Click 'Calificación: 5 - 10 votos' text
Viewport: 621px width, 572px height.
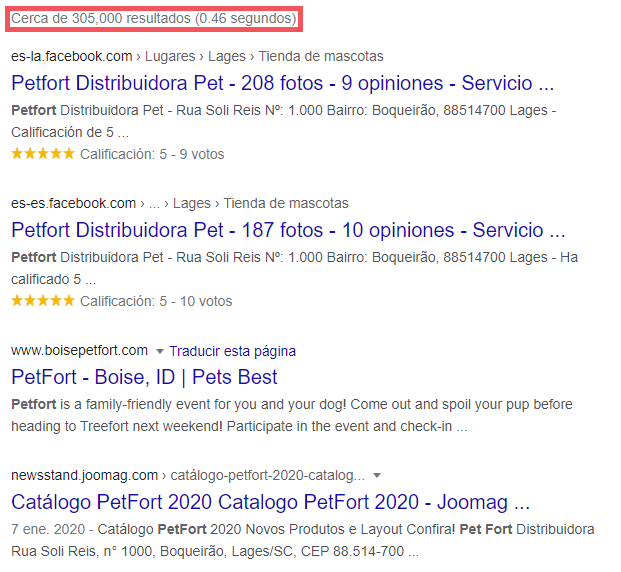click(156, 301)
